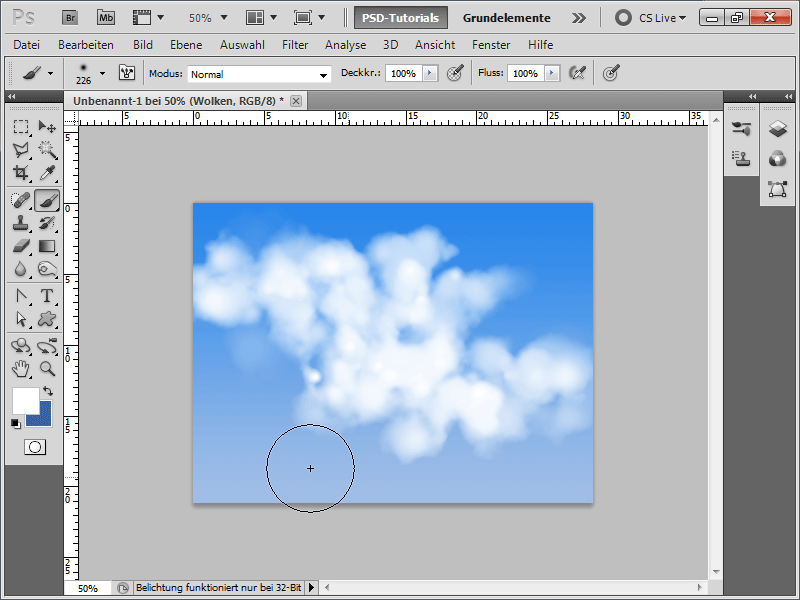Screen dimensions: 800x600
Task: Select the Rectangular Marquee tool
Action: pos(21,127)
